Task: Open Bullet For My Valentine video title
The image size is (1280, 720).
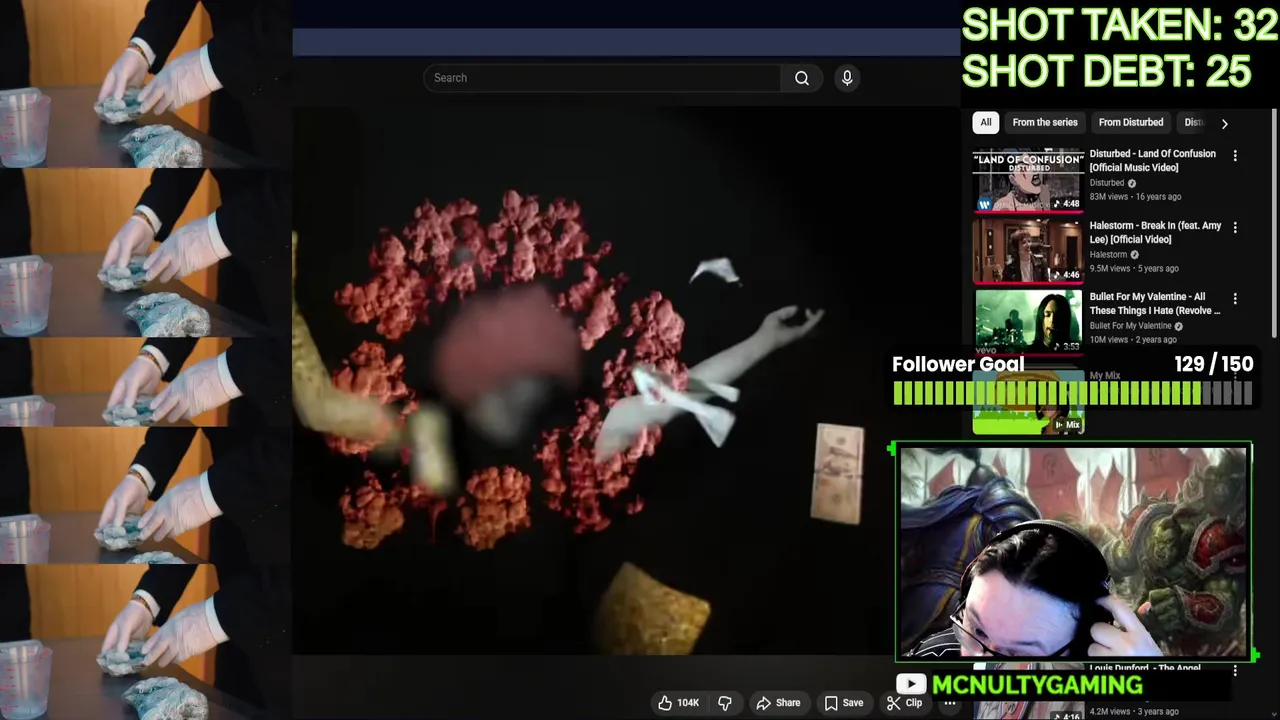Action: (1155, 303)
